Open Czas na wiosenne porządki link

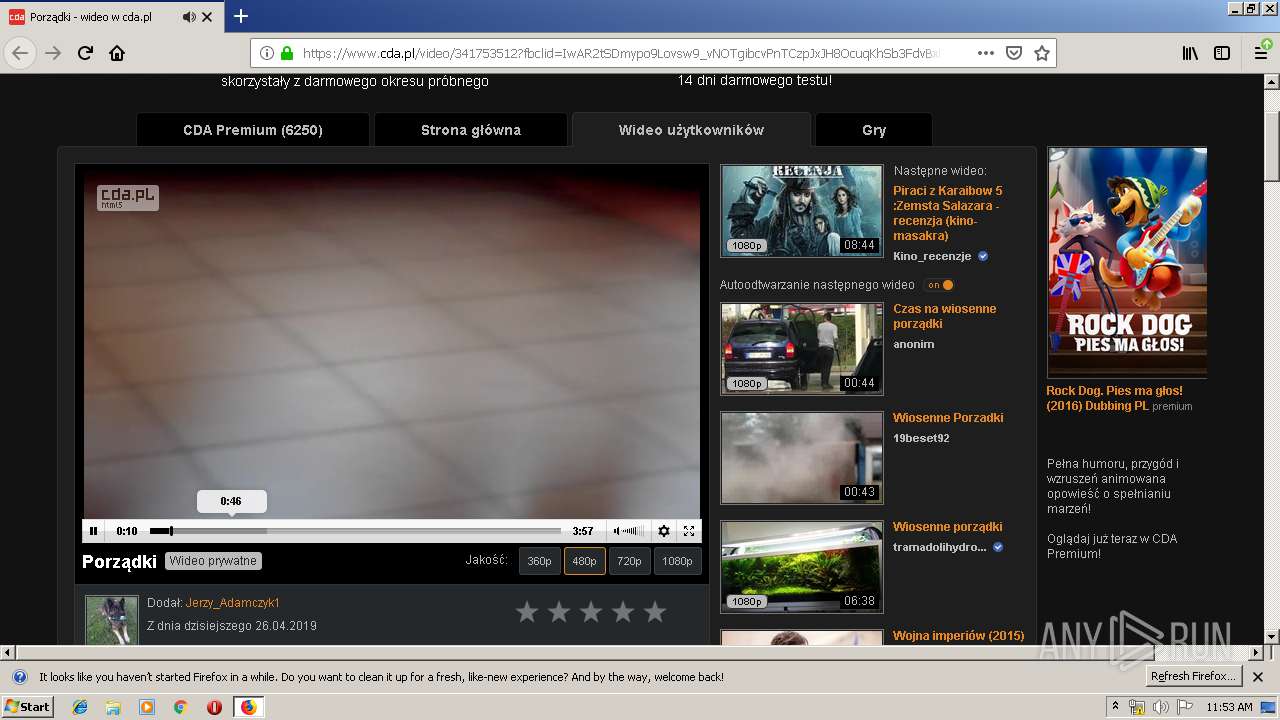pos(945,316)
